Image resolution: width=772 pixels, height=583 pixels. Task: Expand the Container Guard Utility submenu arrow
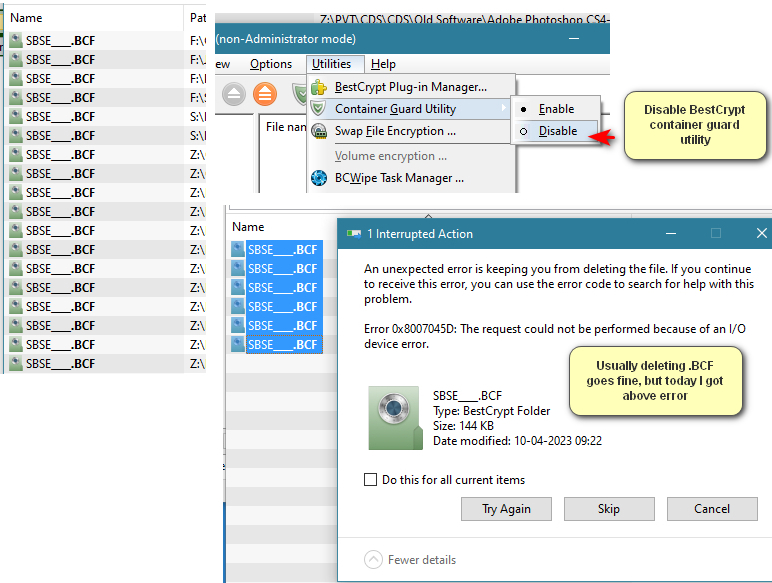(503, 108)
